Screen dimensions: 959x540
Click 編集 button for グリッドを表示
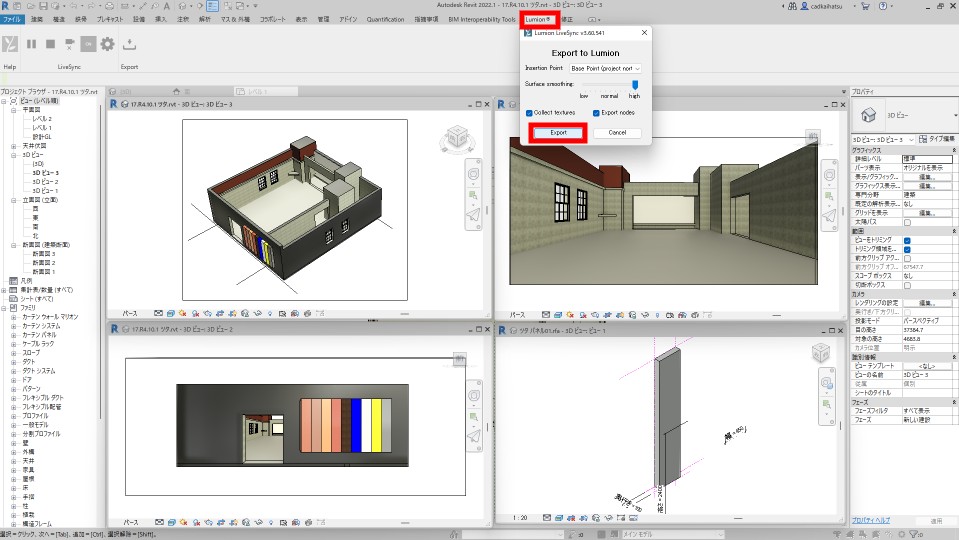point(927,213)
